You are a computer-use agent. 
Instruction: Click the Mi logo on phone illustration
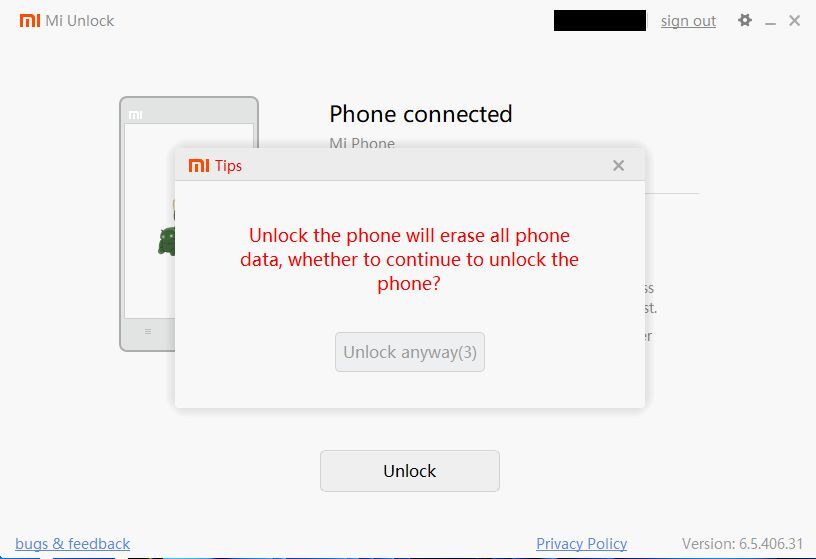(x=135, y=115)
